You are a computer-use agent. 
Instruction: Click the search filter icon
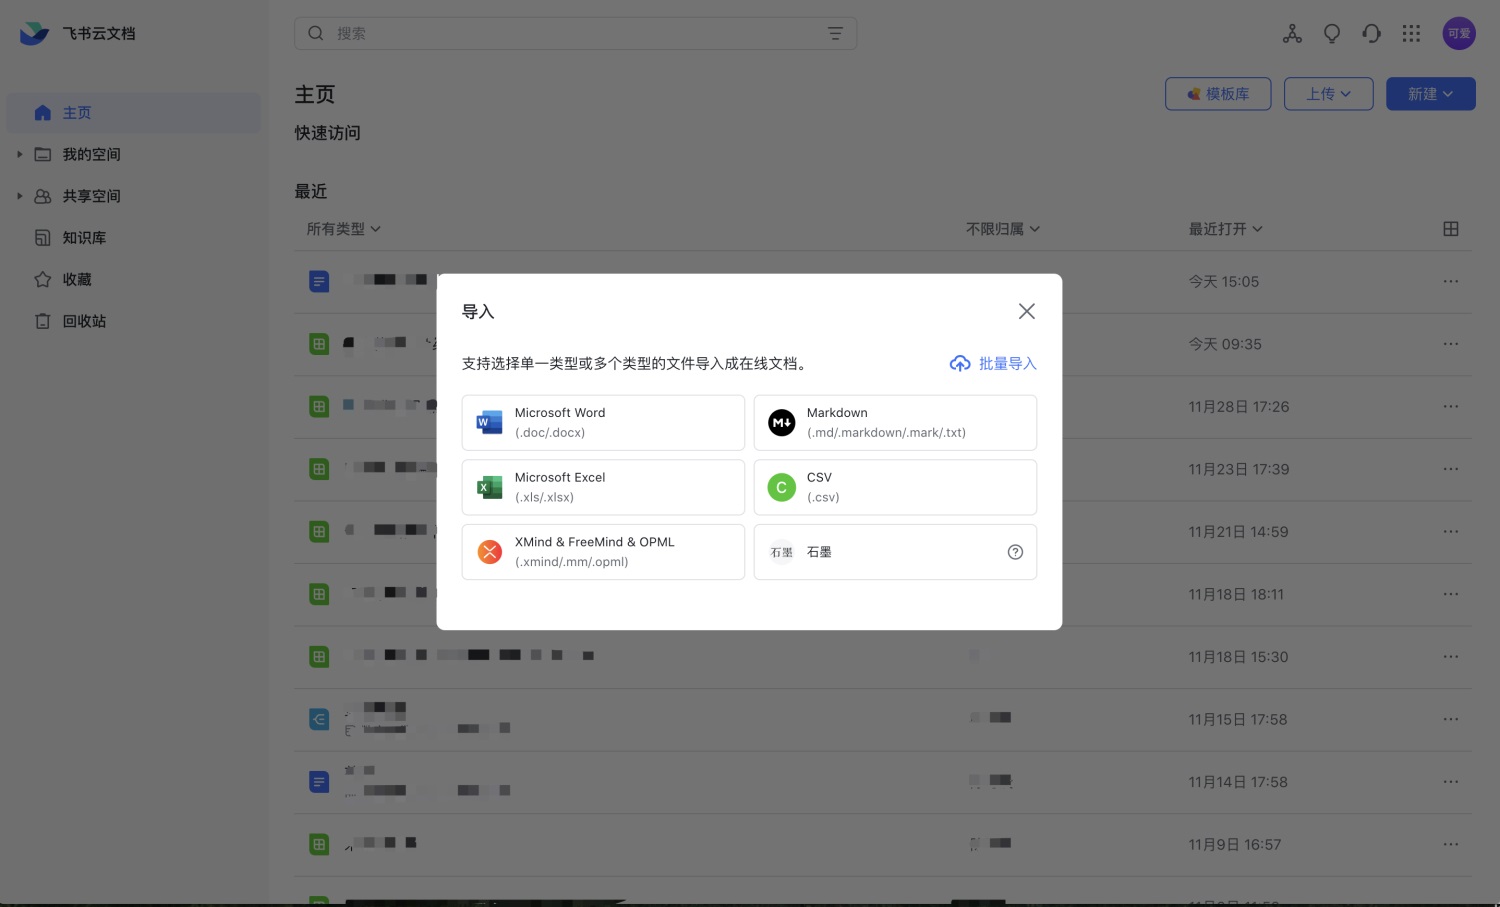[x=835, y=34]
